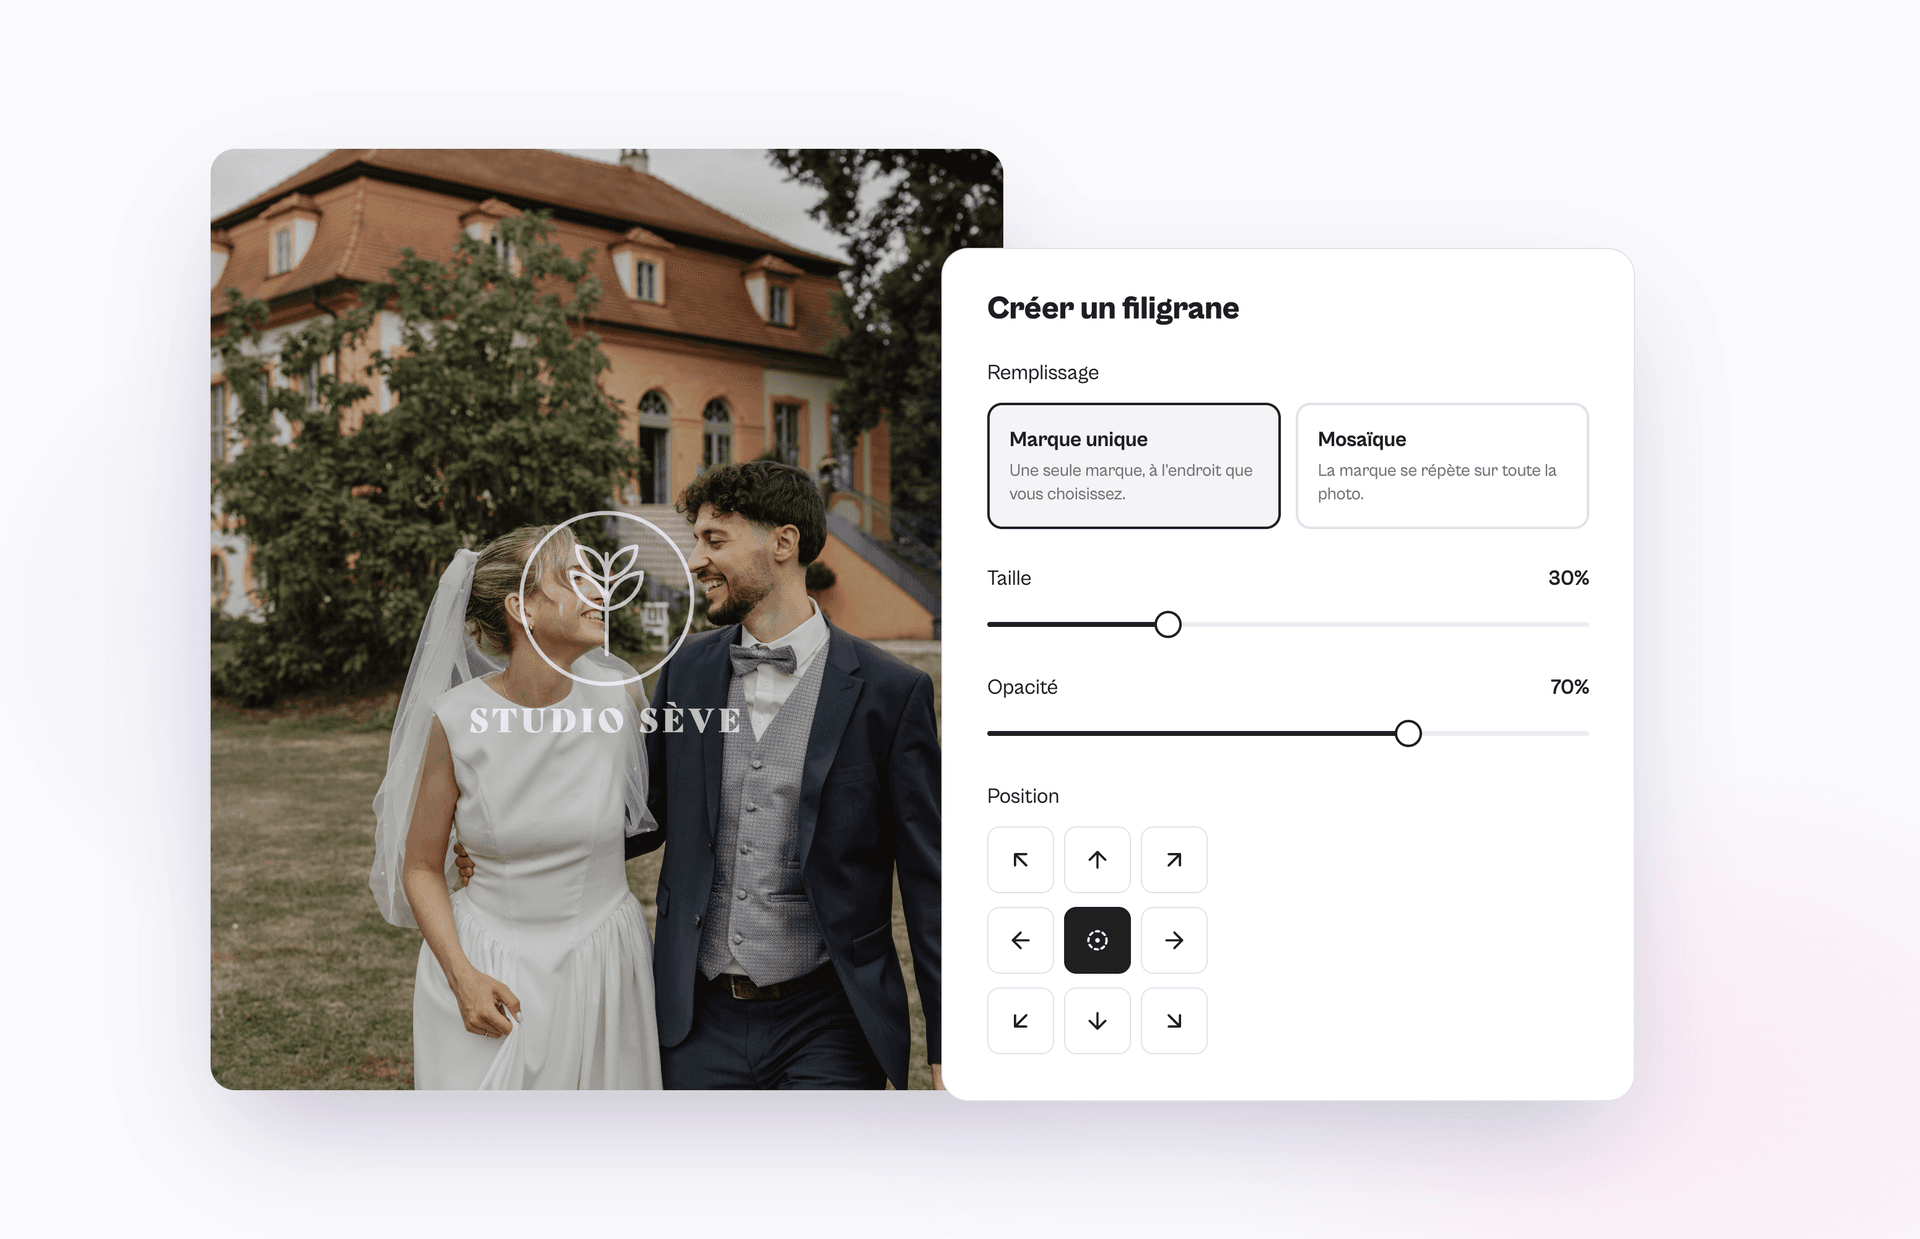Set watermark position to bottom-right
Image resolution: width=1920 pixels, height=1239 pixels.
click(x=1174, y=1021)
